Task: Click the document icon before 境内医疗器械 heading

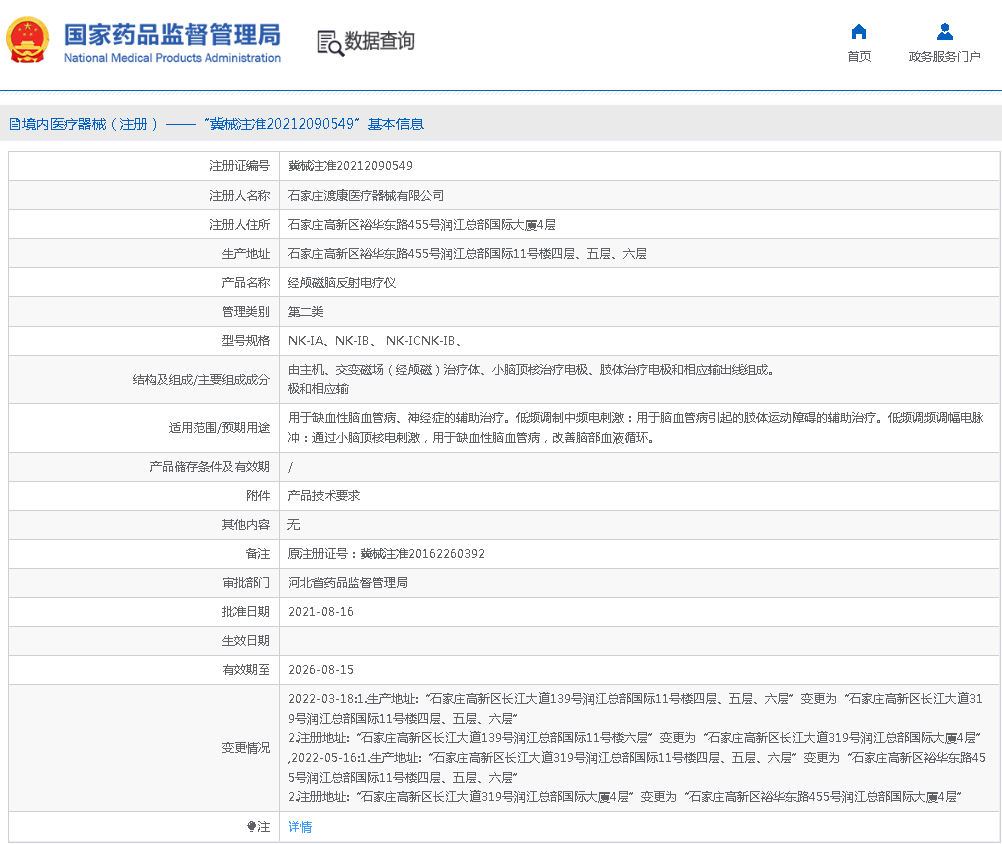Action: click(x=14, y=124)
